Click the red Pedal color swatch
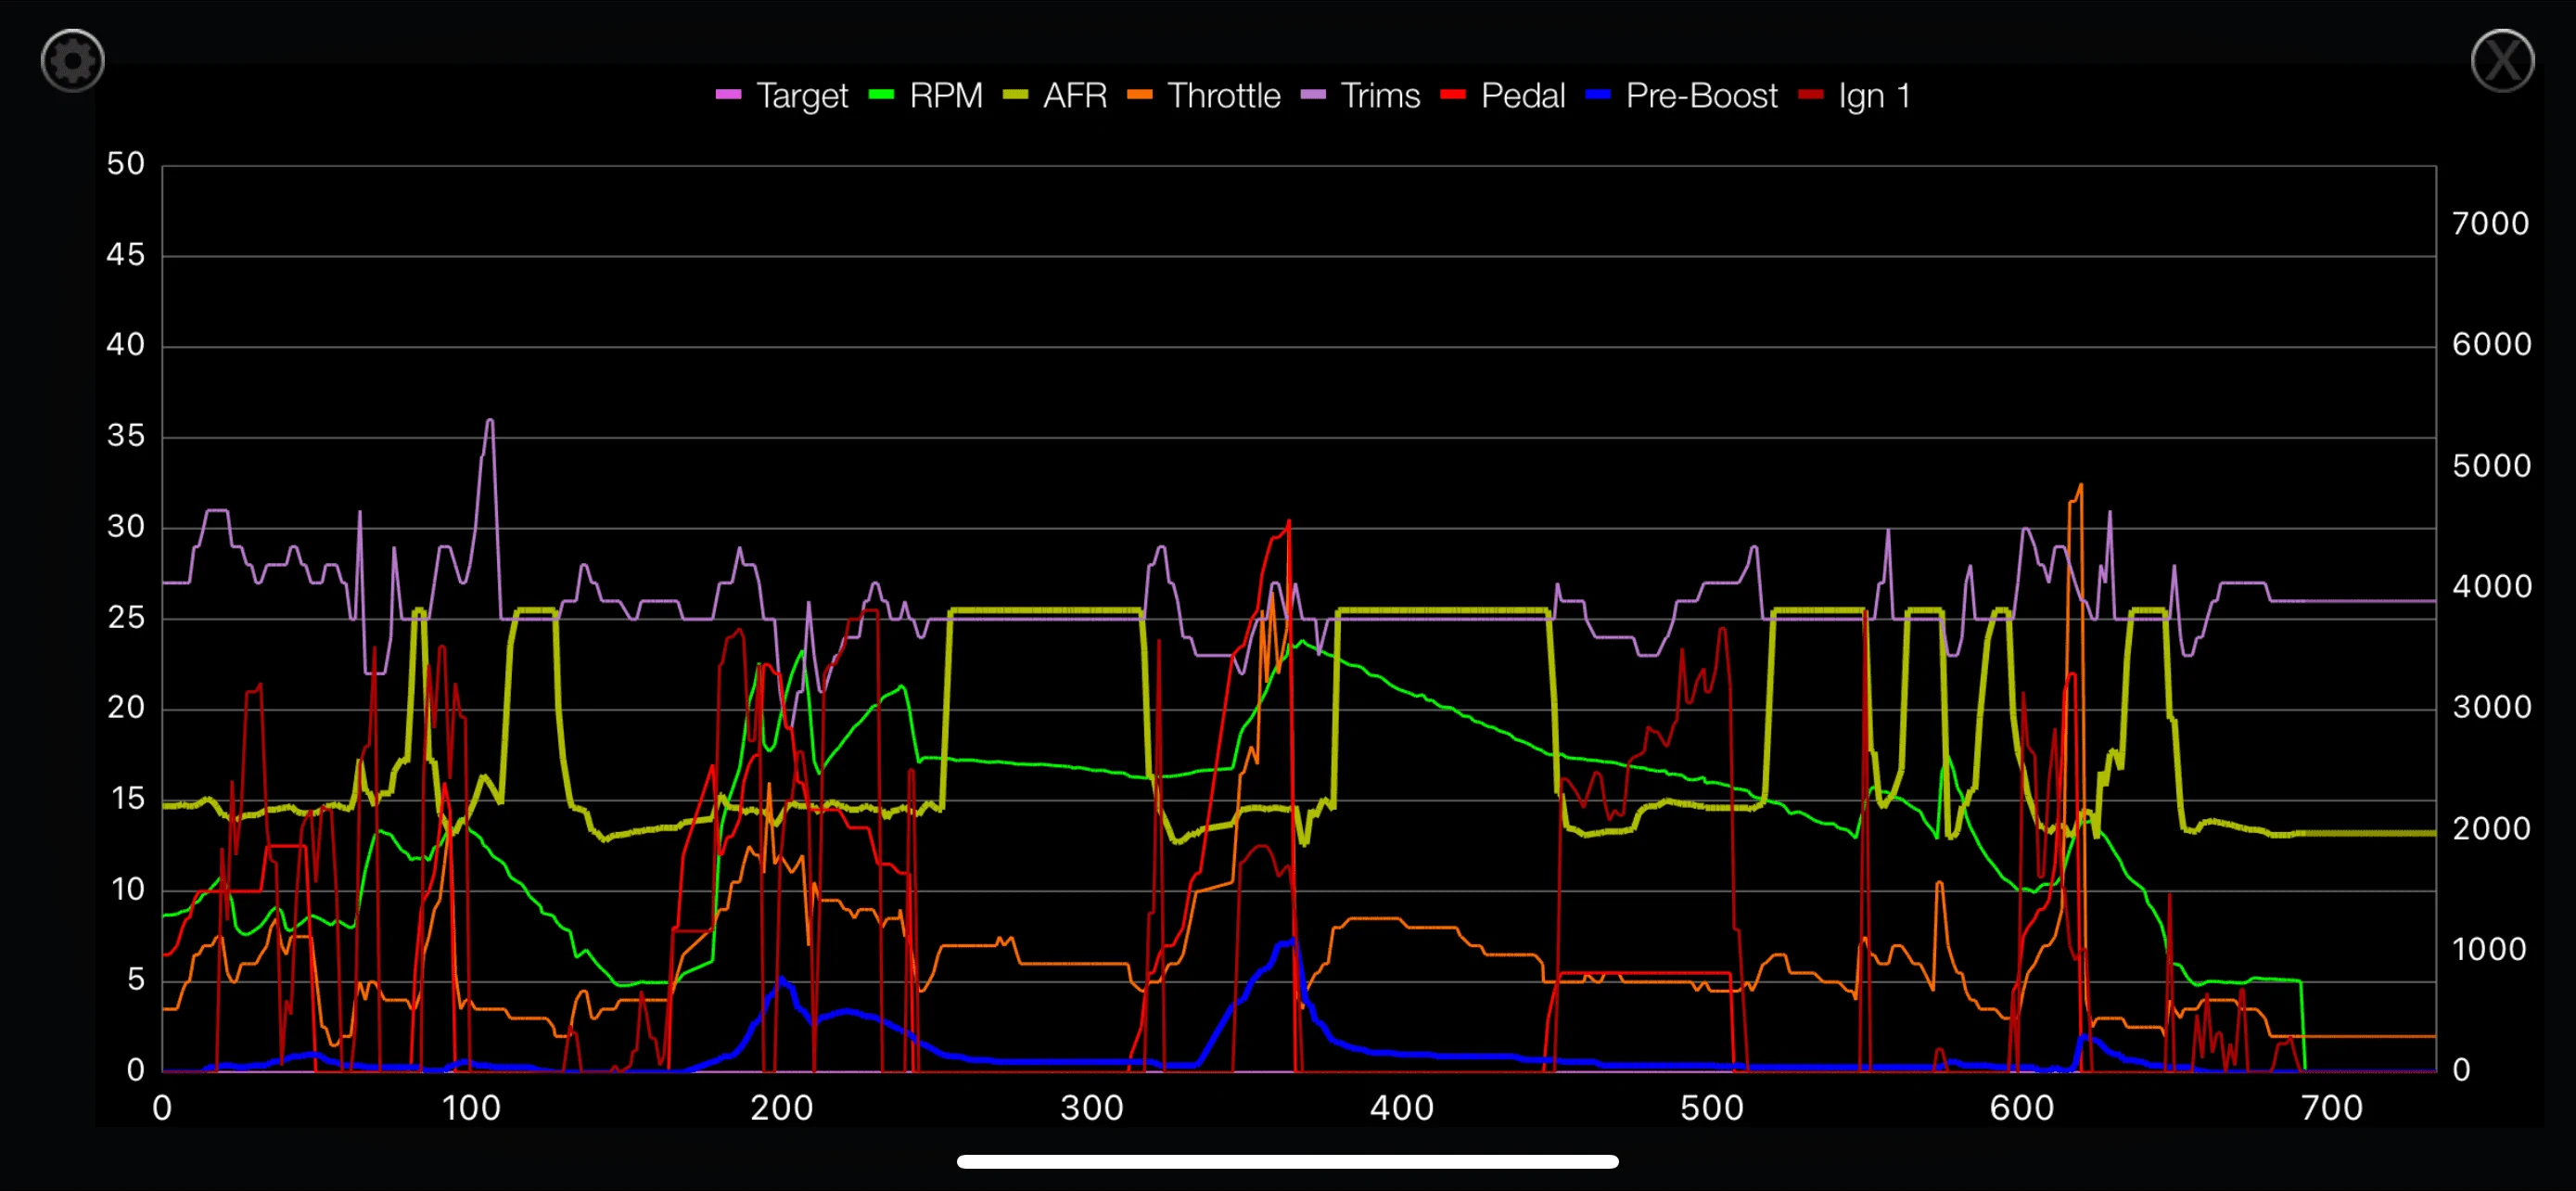2576x1191 pixels. coord(1453,95)
